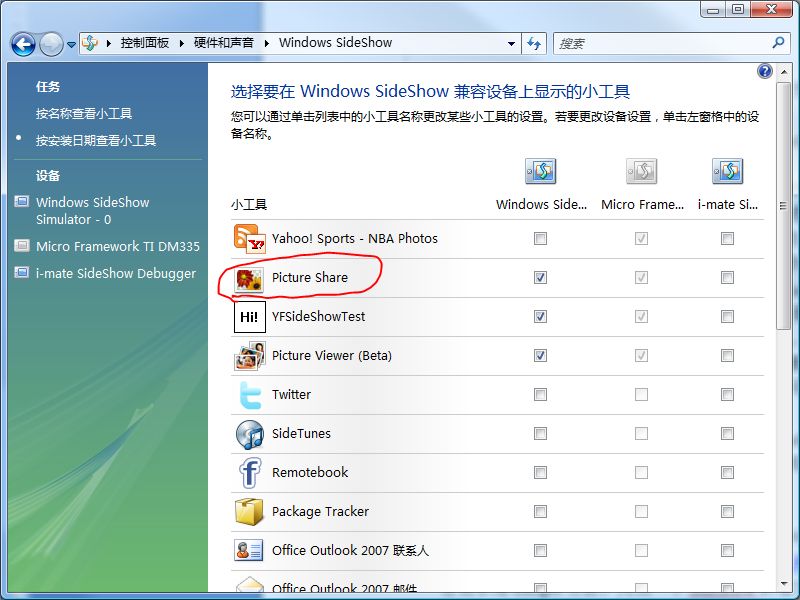Enable Yahoo! Sports for Windows Side... device
This screenshot has height=600, width=800.
(x=540, y=238)
